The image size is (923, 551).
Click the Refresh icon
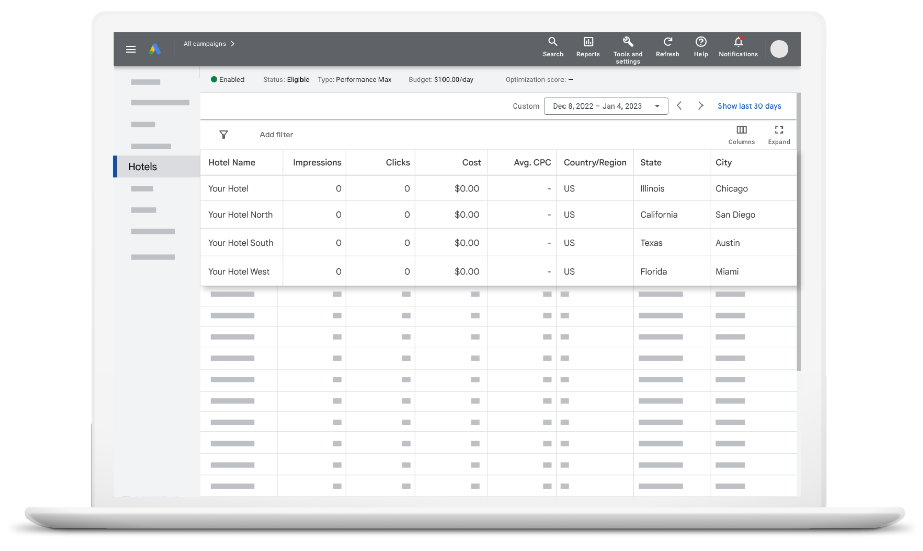pos(667,42)
